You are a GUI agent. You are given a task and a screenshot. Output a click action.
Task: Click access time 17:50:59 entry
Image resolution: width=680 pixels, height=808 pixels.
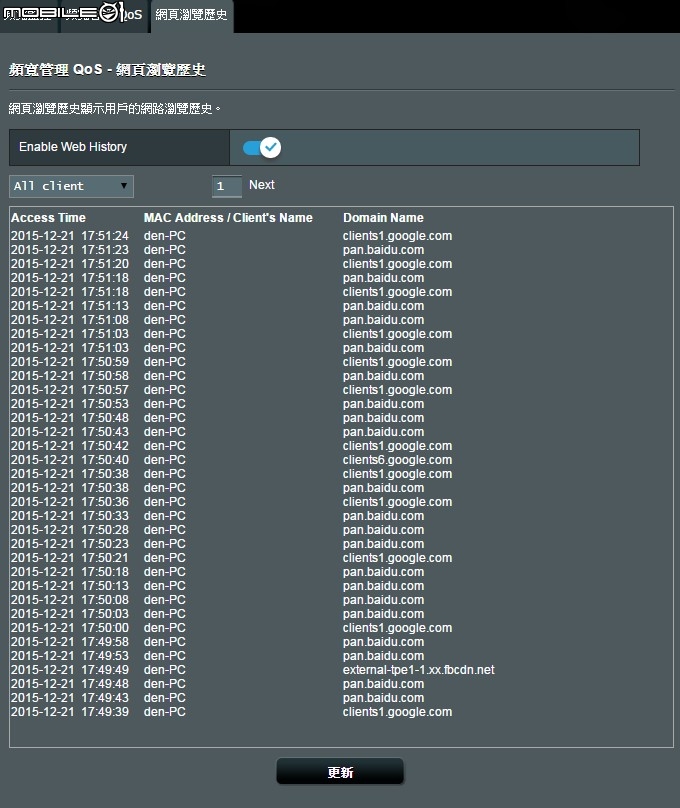70,362
